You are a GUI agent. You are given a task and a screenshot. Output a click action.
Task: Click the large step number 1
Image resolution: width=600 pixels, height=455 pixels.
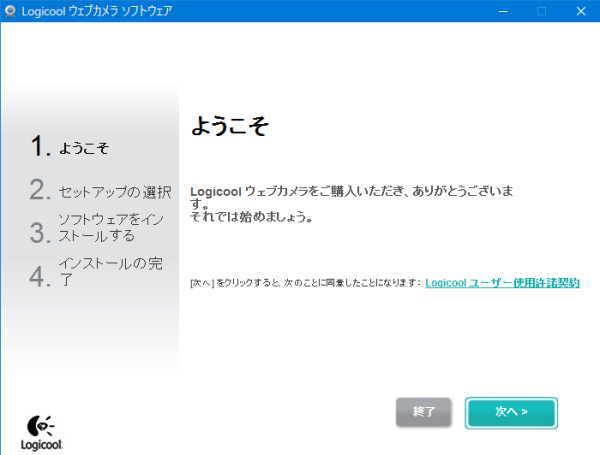40,147
